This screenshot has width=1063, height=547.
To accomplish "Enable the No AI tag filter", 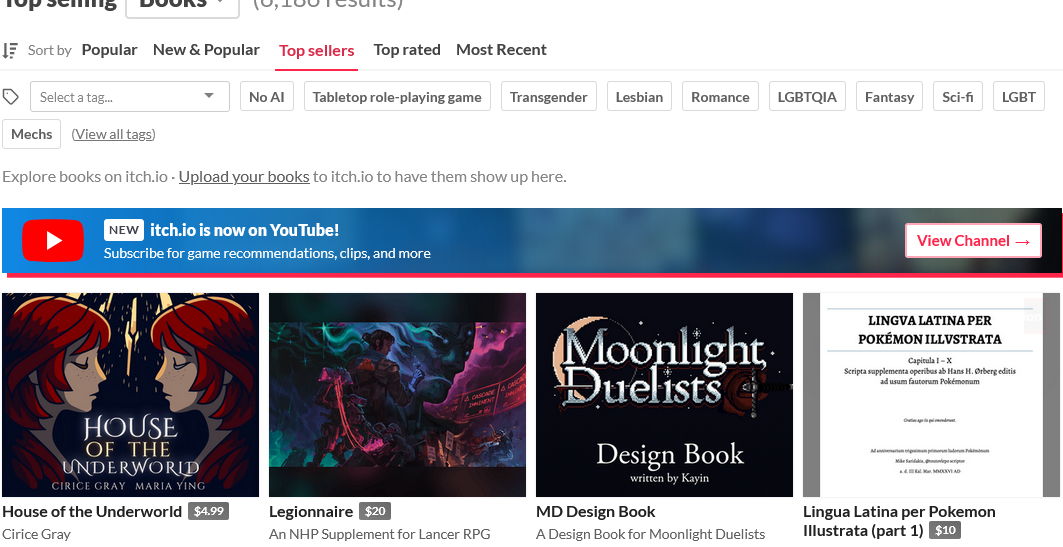I will [x=267, y=97].
